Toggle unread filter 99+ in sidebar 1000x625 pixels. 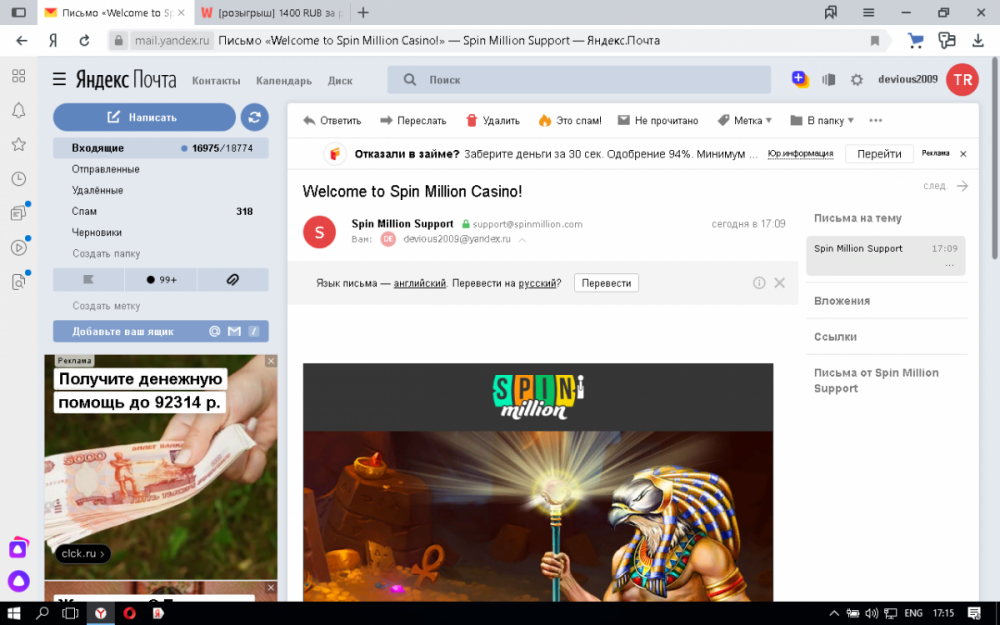[x=160, y=280]
